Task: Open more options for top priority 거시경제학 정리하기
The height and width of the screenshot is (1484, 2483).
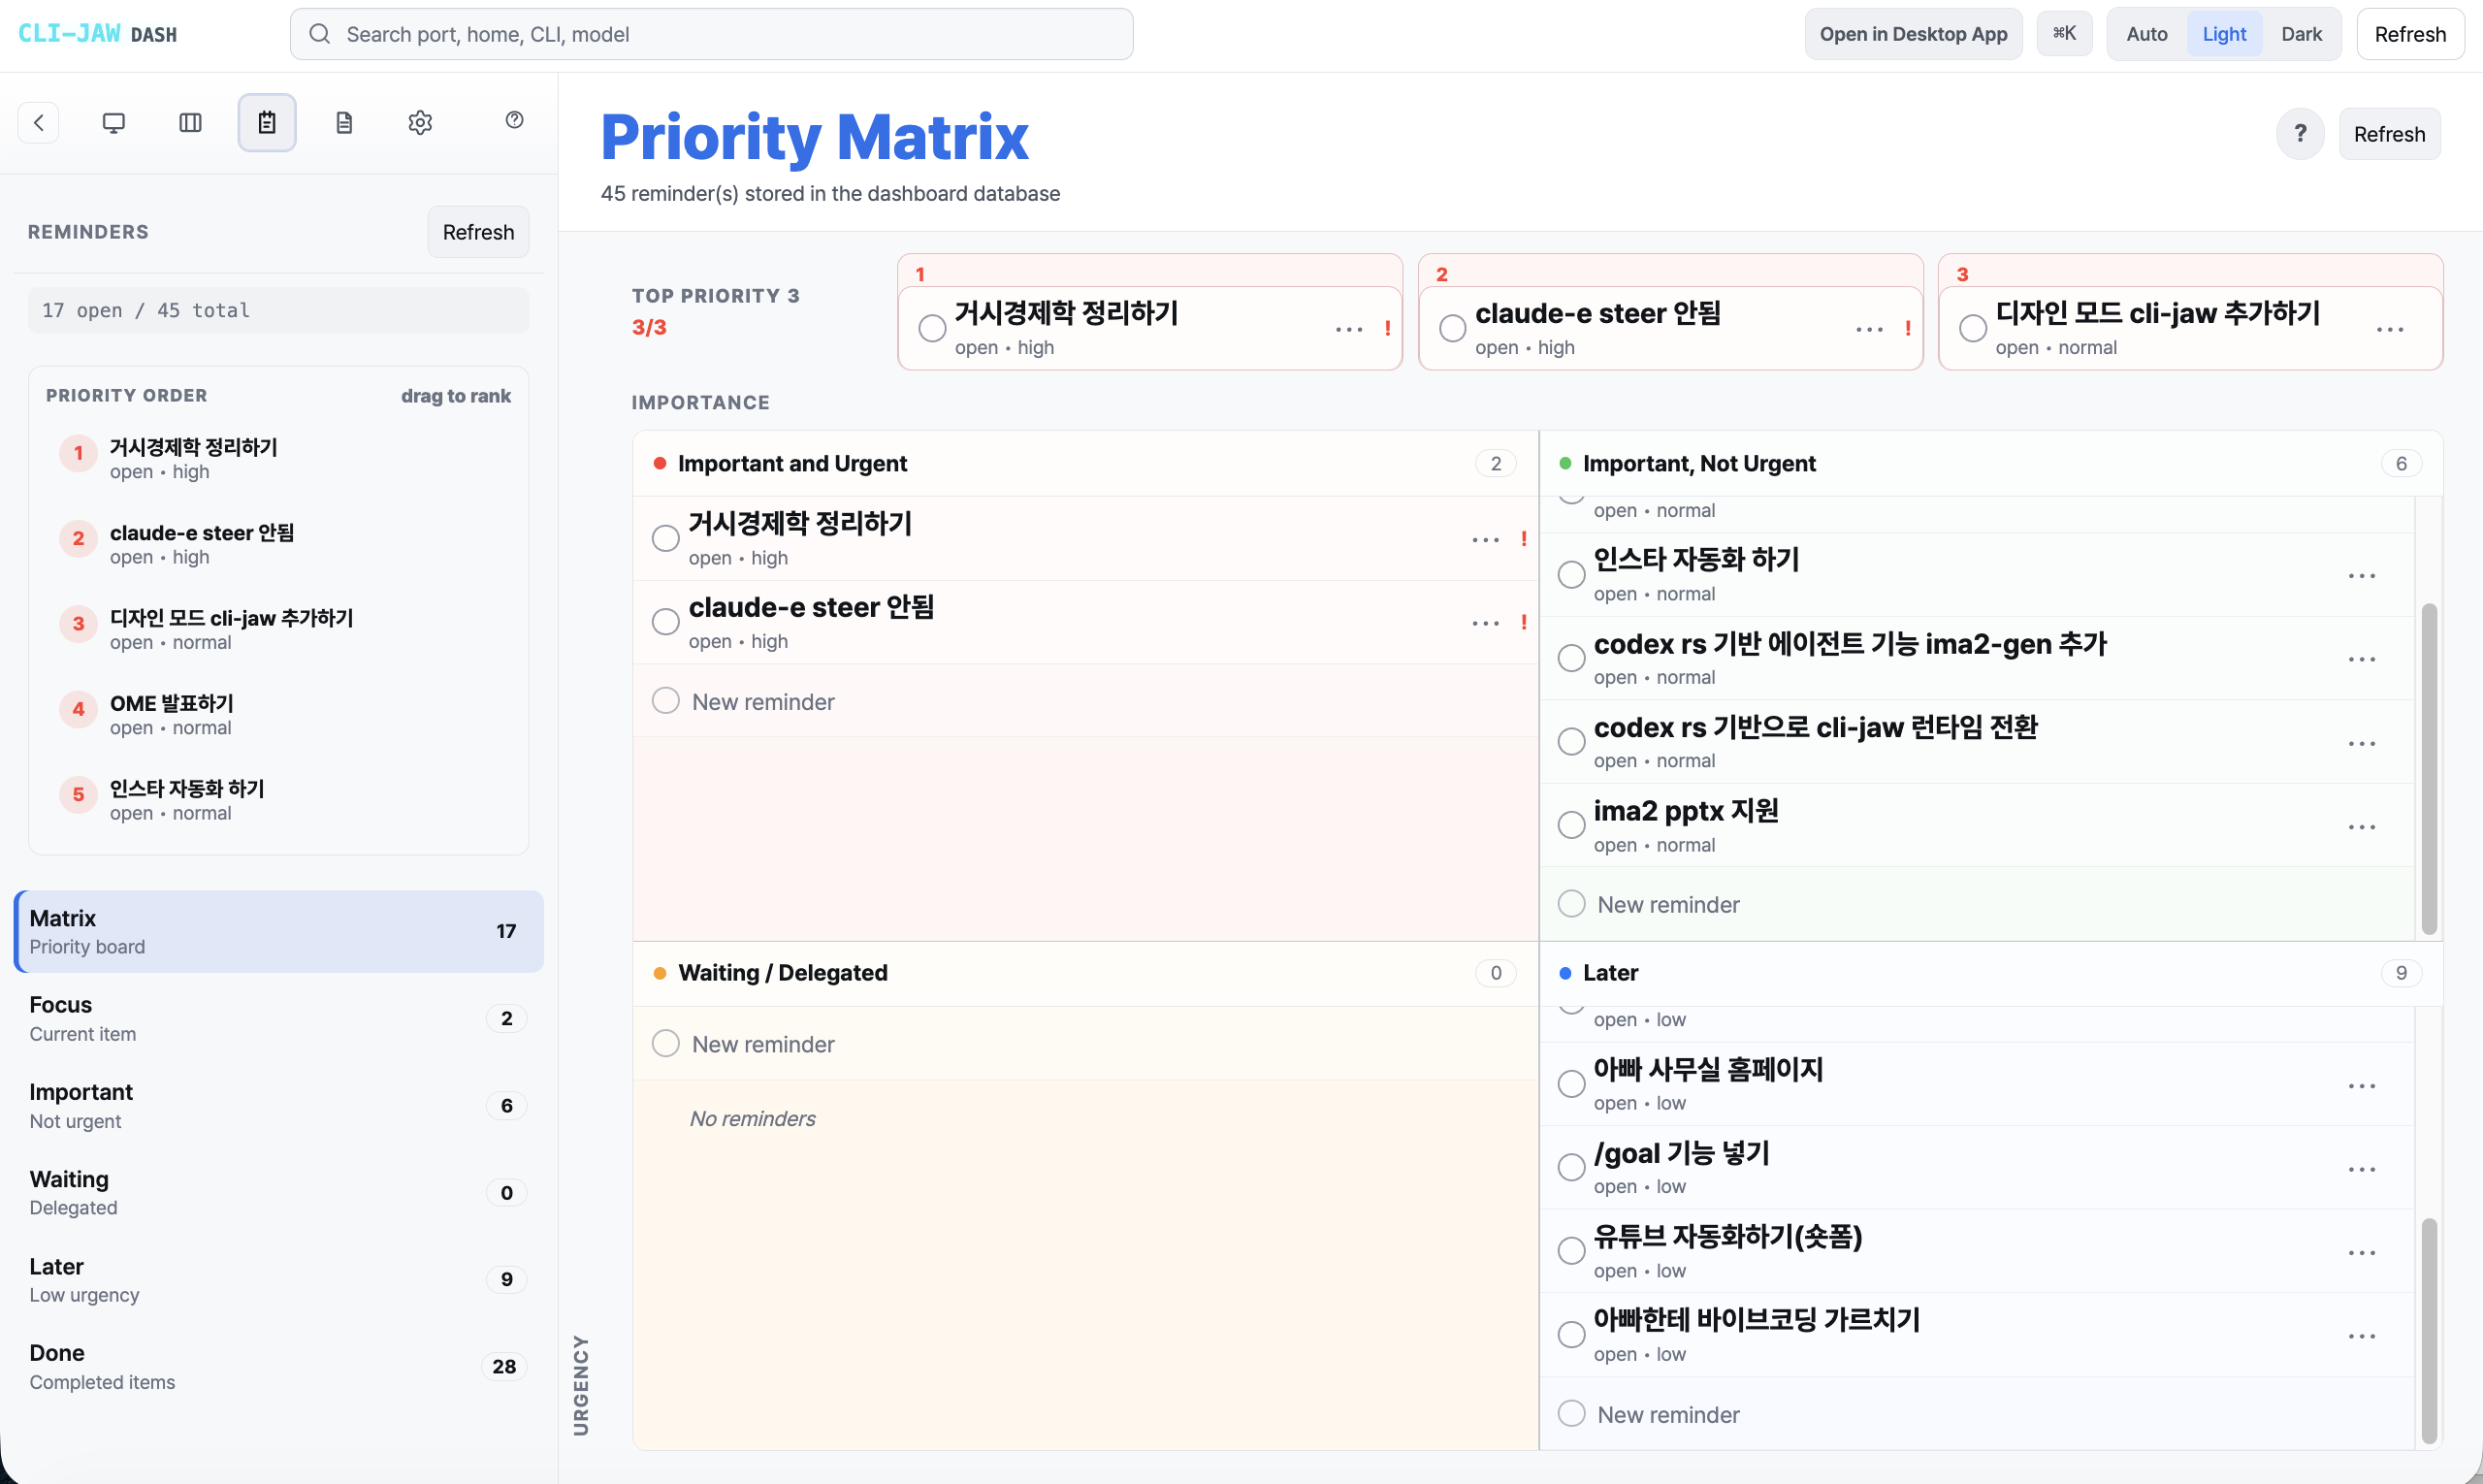Action: coord(1349,329)
